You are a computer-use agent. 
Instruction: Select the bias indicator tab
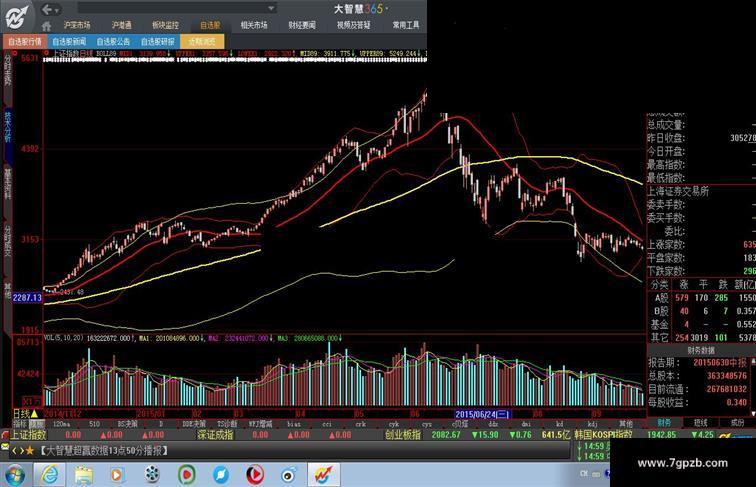294,424
